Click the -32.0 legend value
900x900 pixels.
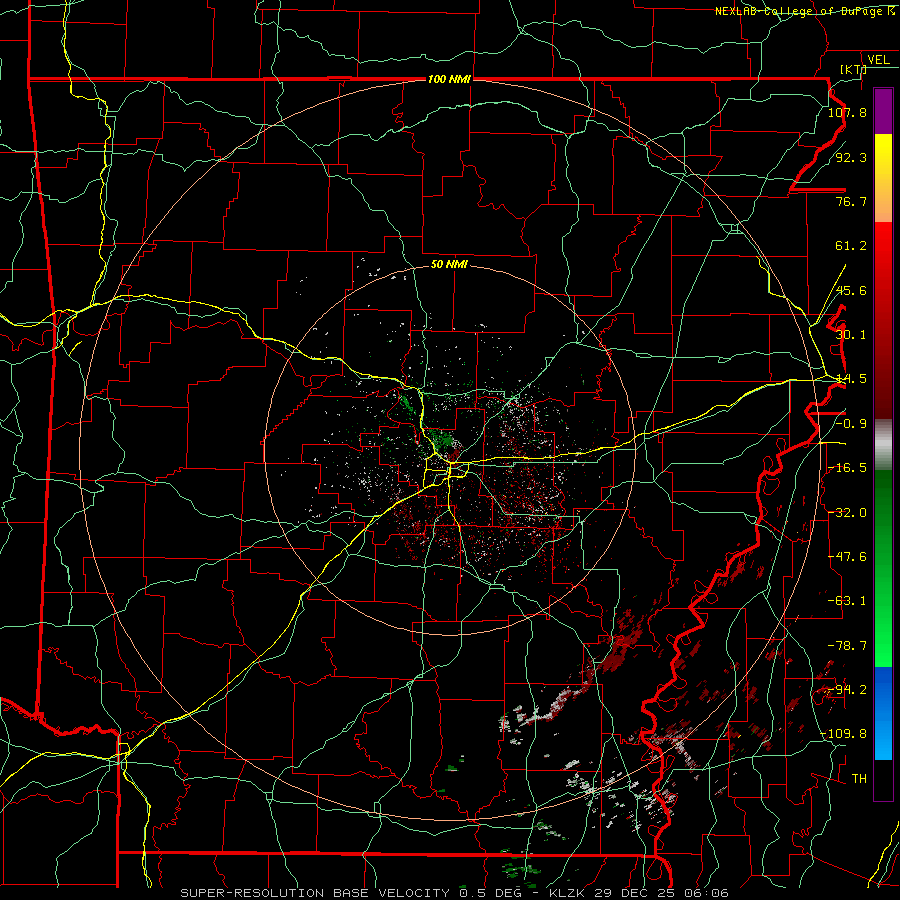coord(847,513)
